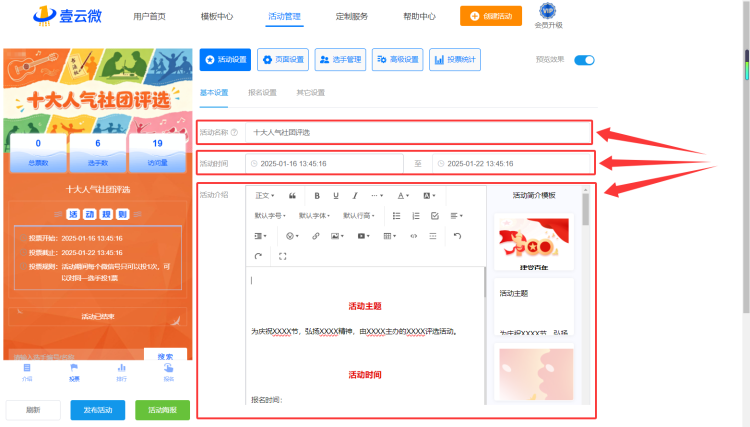Image resolution: width=750 pixels, height=427 pixels.
Task: Open the indent options dropdown
Action: [x=261, y=236]
